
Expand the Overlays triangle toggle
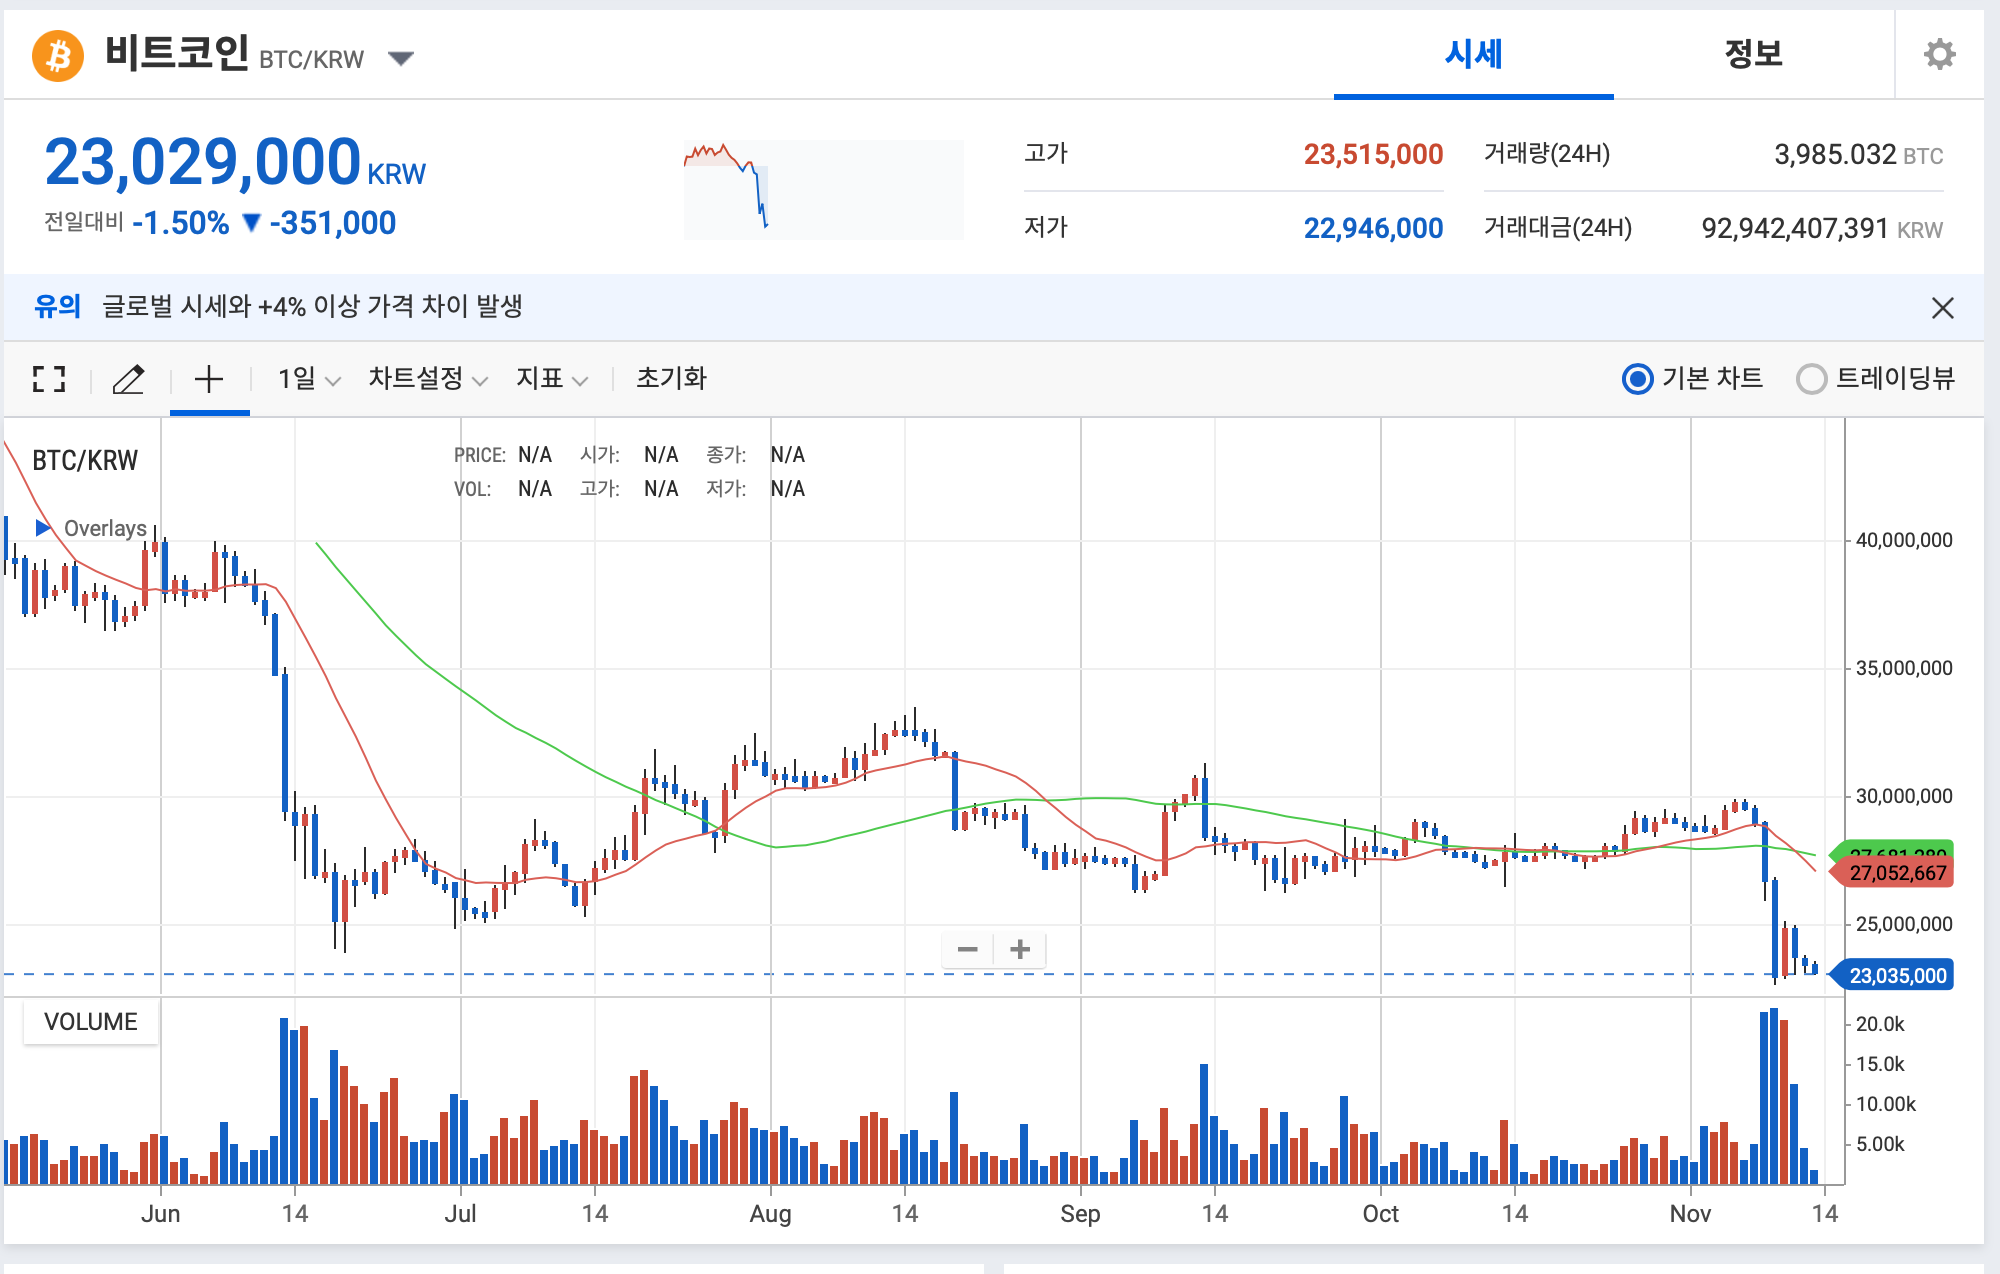43,527
